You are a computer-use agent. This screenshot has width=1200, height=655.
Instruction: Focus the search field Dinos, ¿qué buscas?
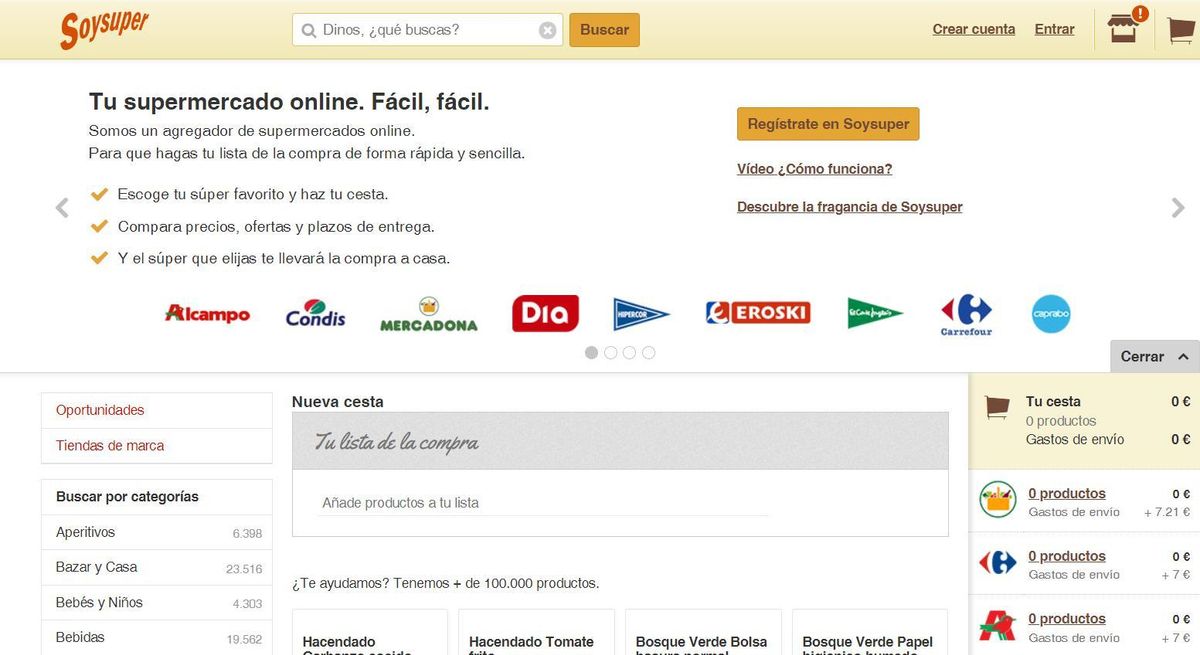point(428,30)
